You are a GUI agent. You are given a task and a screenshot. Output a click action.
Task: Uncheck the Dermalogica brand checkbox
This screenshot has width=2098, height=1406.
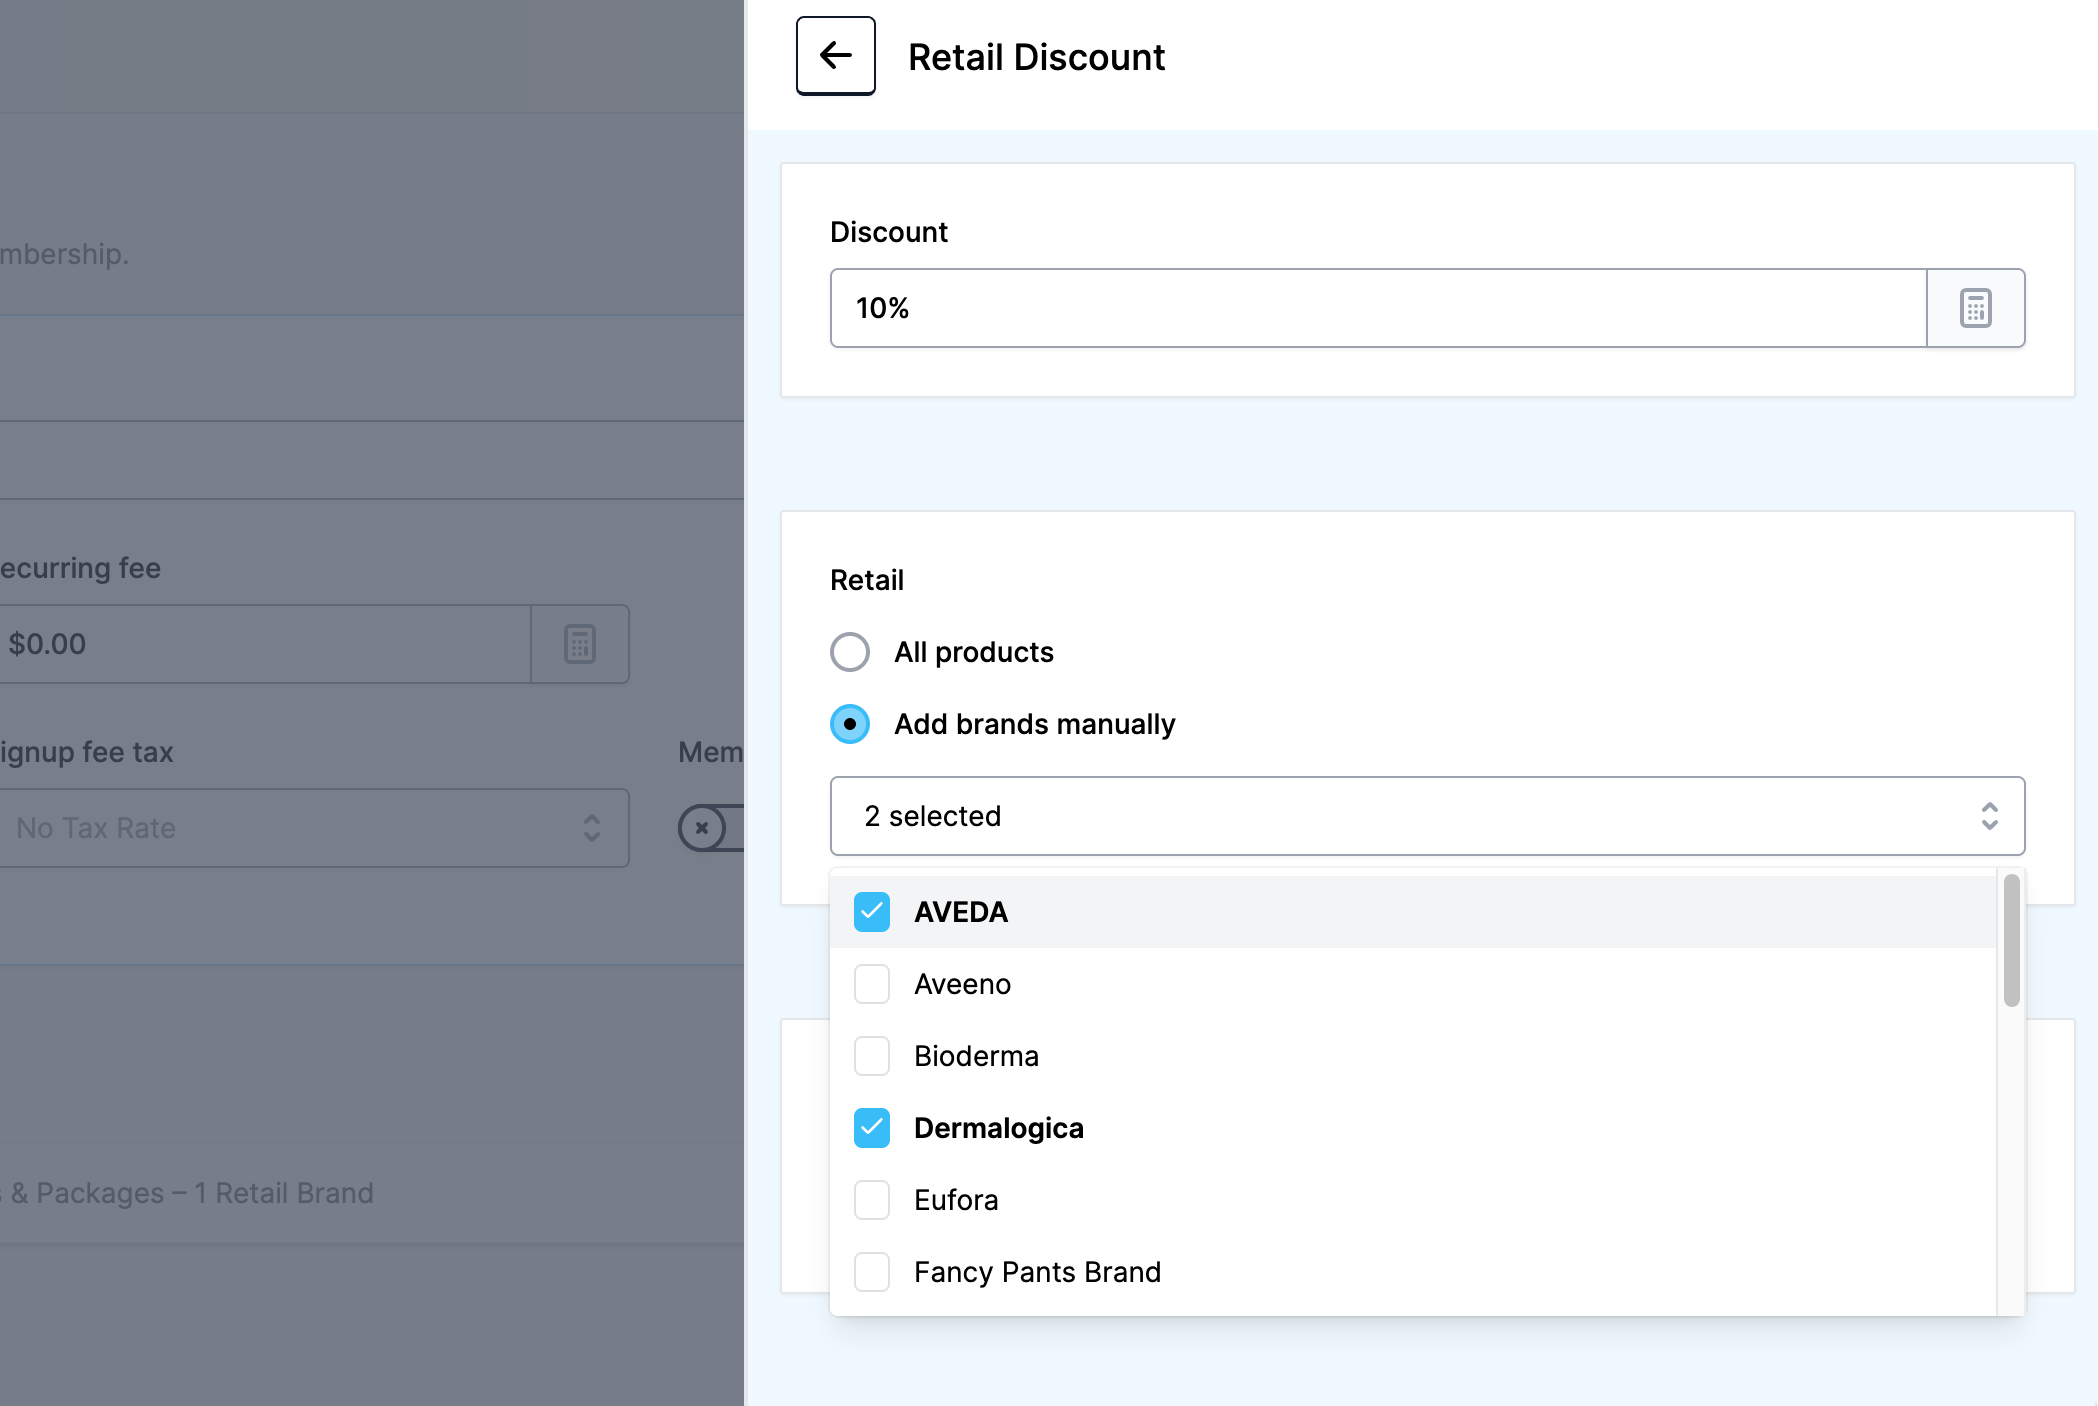tap(872, 1128)
